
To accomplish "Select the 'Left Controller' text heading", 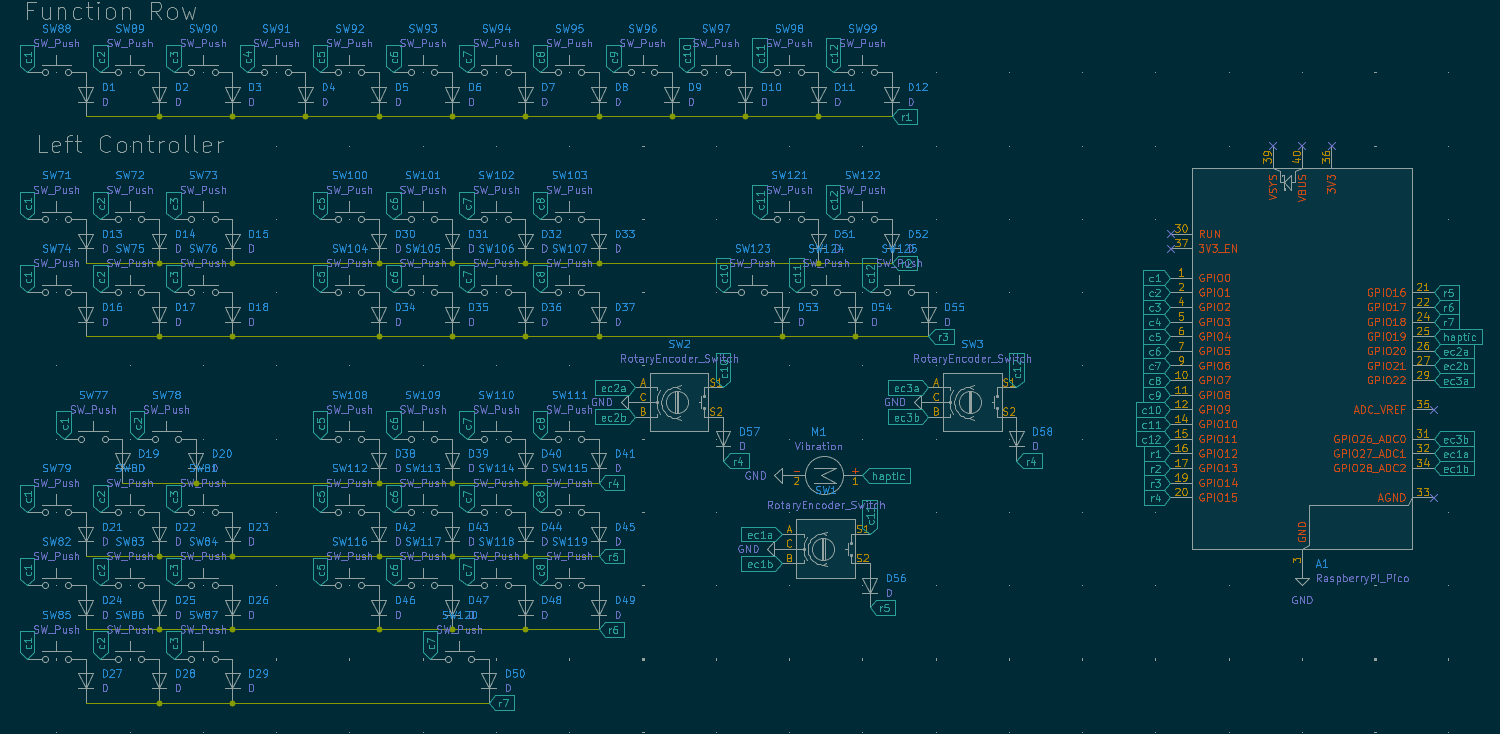I will [131, 145].
